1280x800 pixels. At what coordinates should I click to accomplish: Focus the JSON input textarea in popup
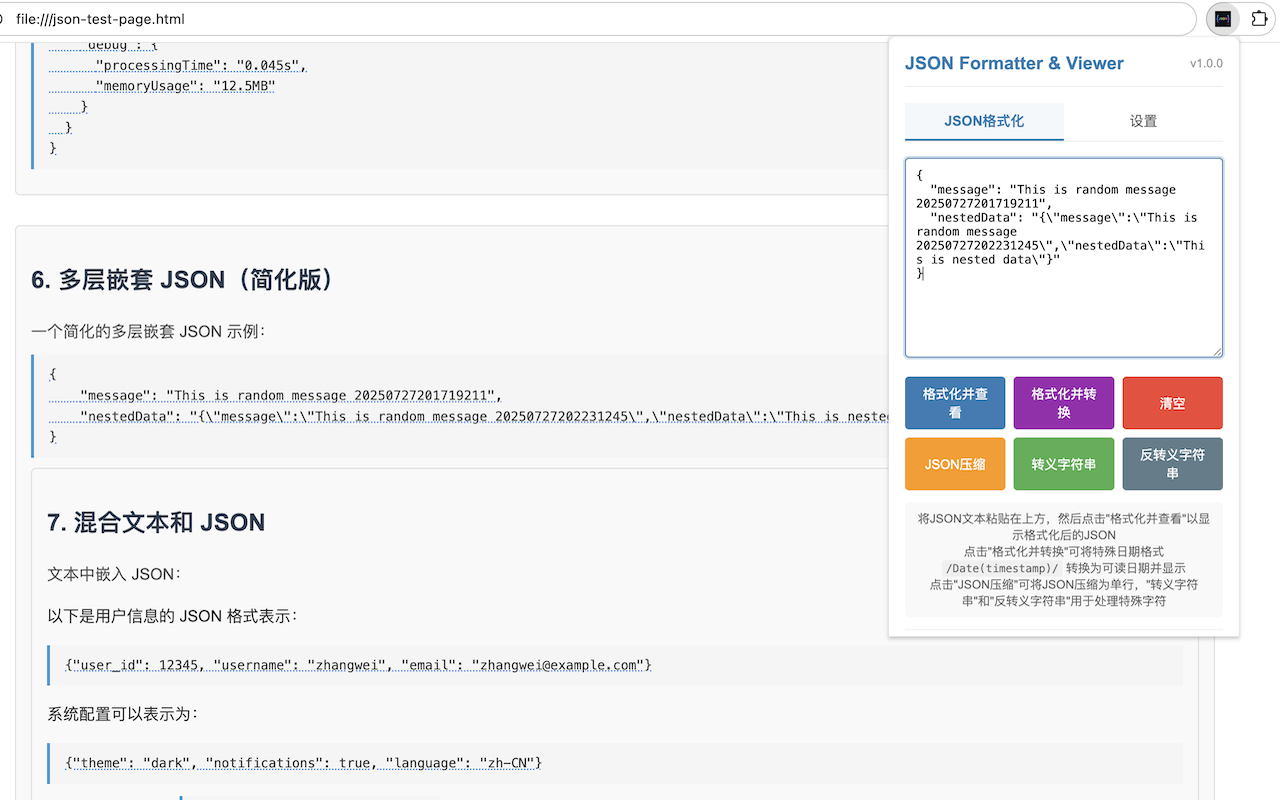[1064, 257]
